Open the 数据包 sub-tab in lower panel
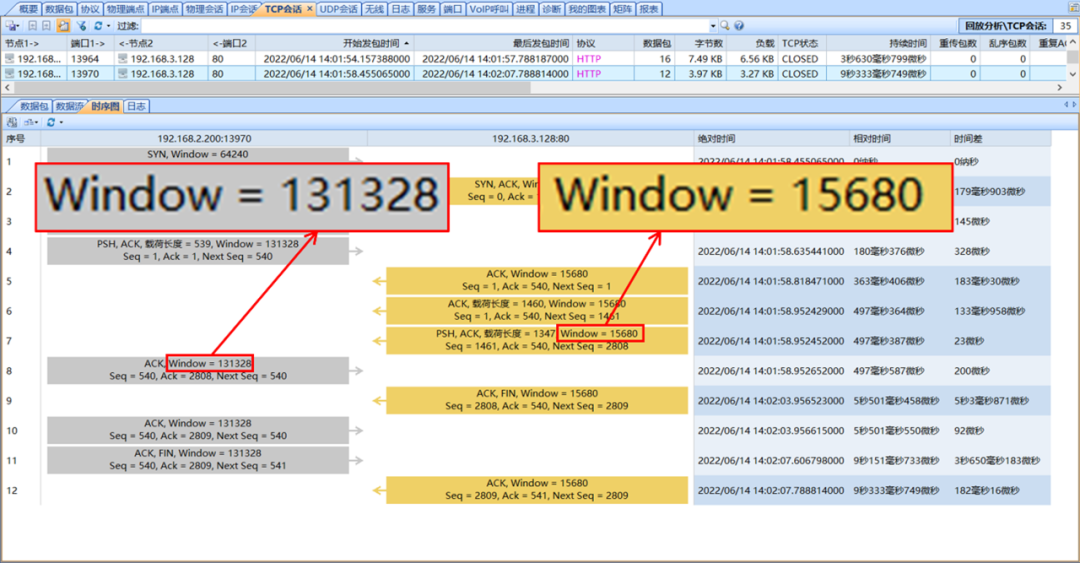The height and width of the screenshot is (563, 1080). [x=34, y=106]
